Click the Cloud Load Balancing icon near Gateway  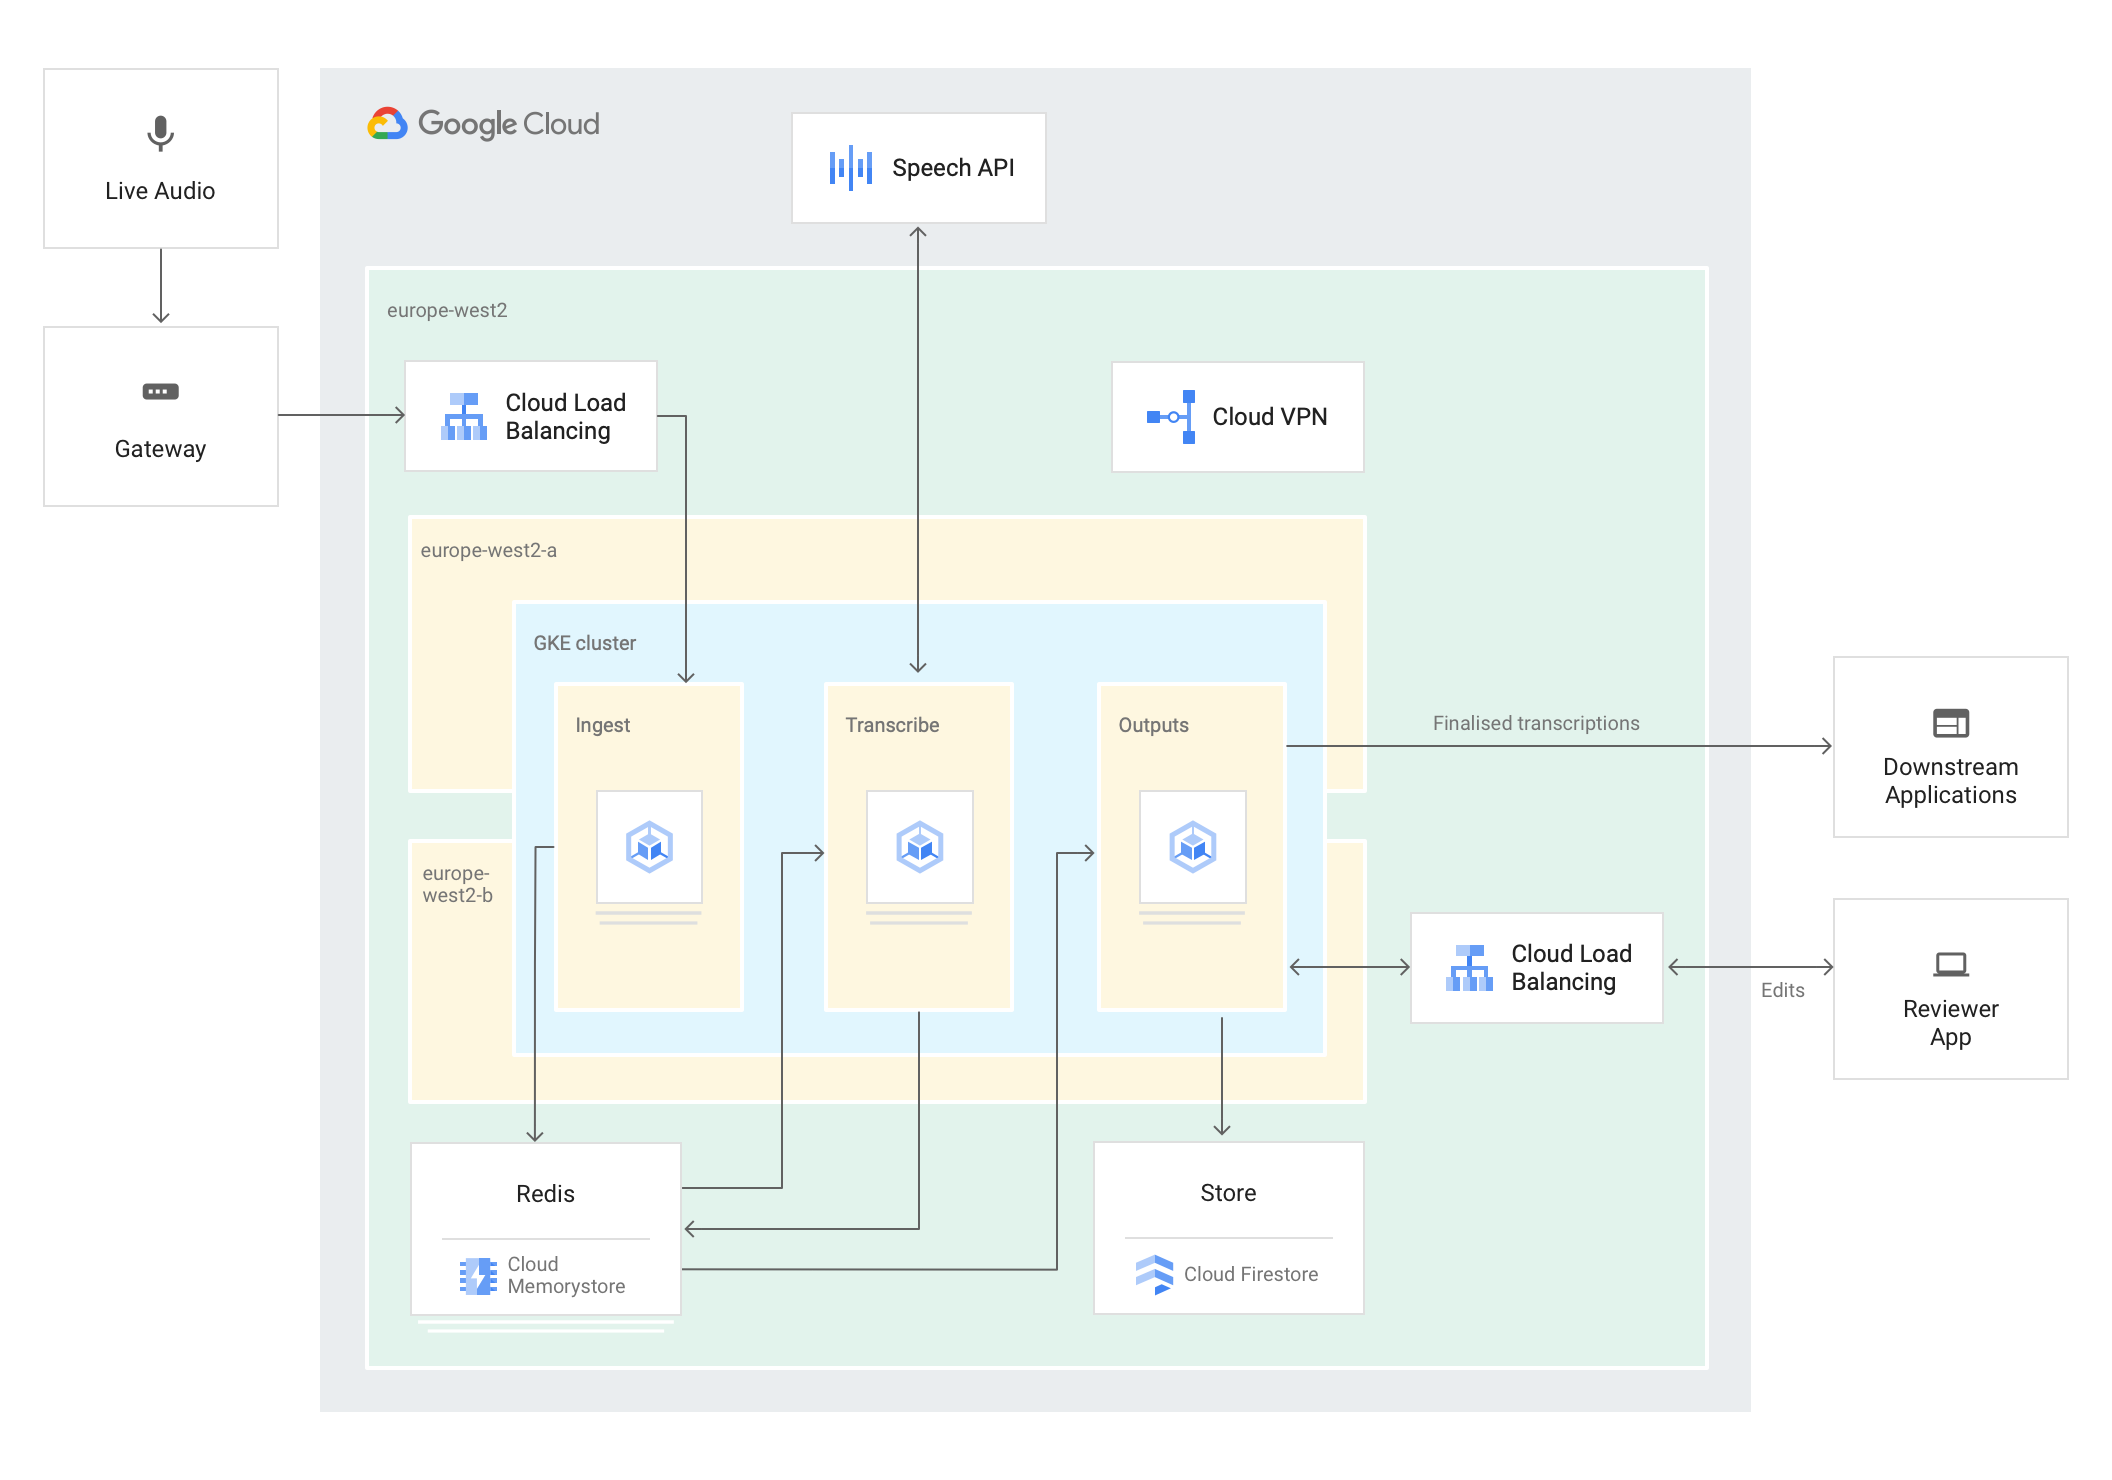464,417
